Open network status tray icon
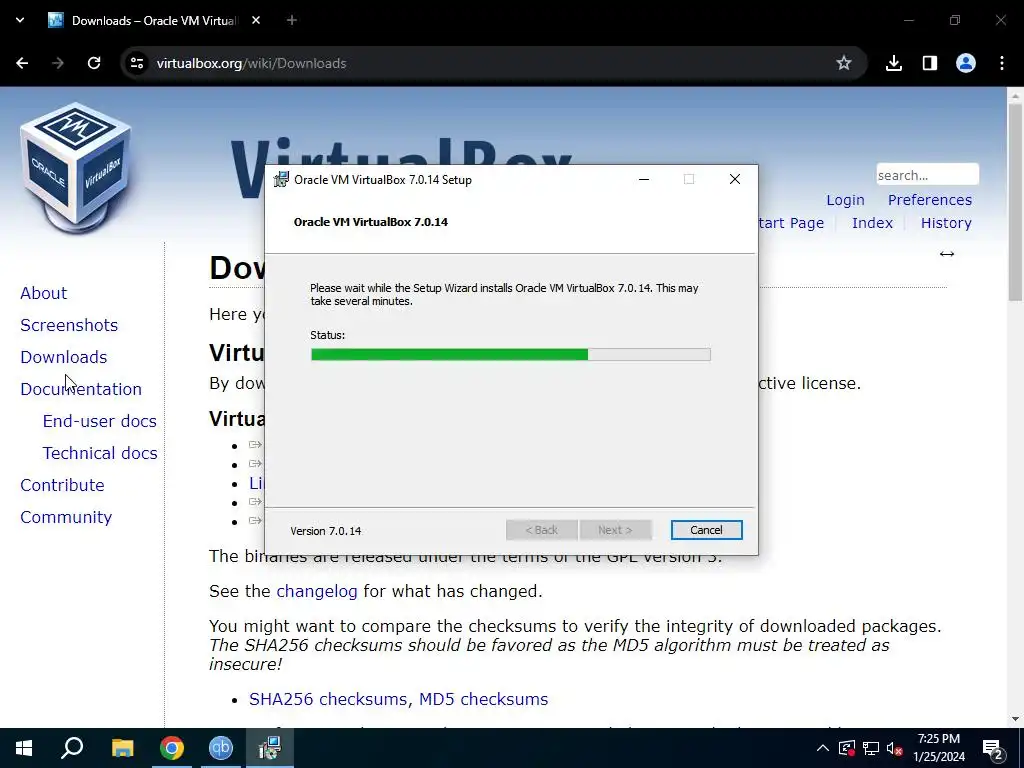 coord(871,748)
